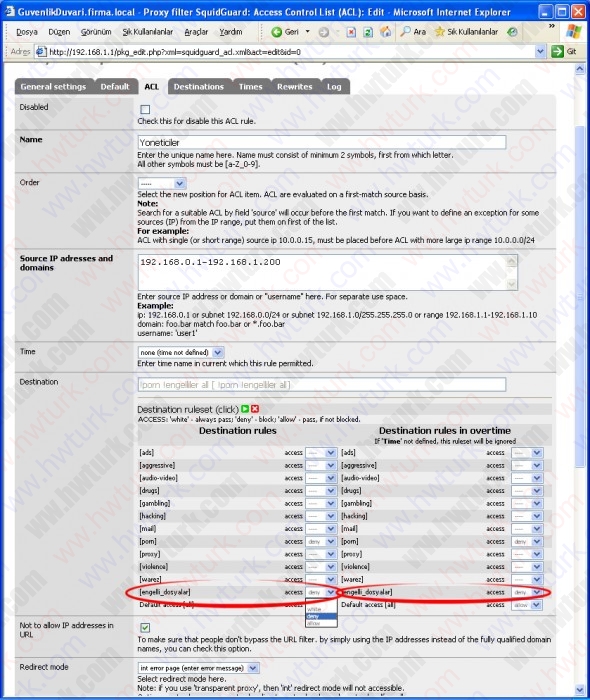Toggle the Disabled ACL rule checkbox
Image resolution: width=590 pixels, height=700 pixels.
click(145, 109)
